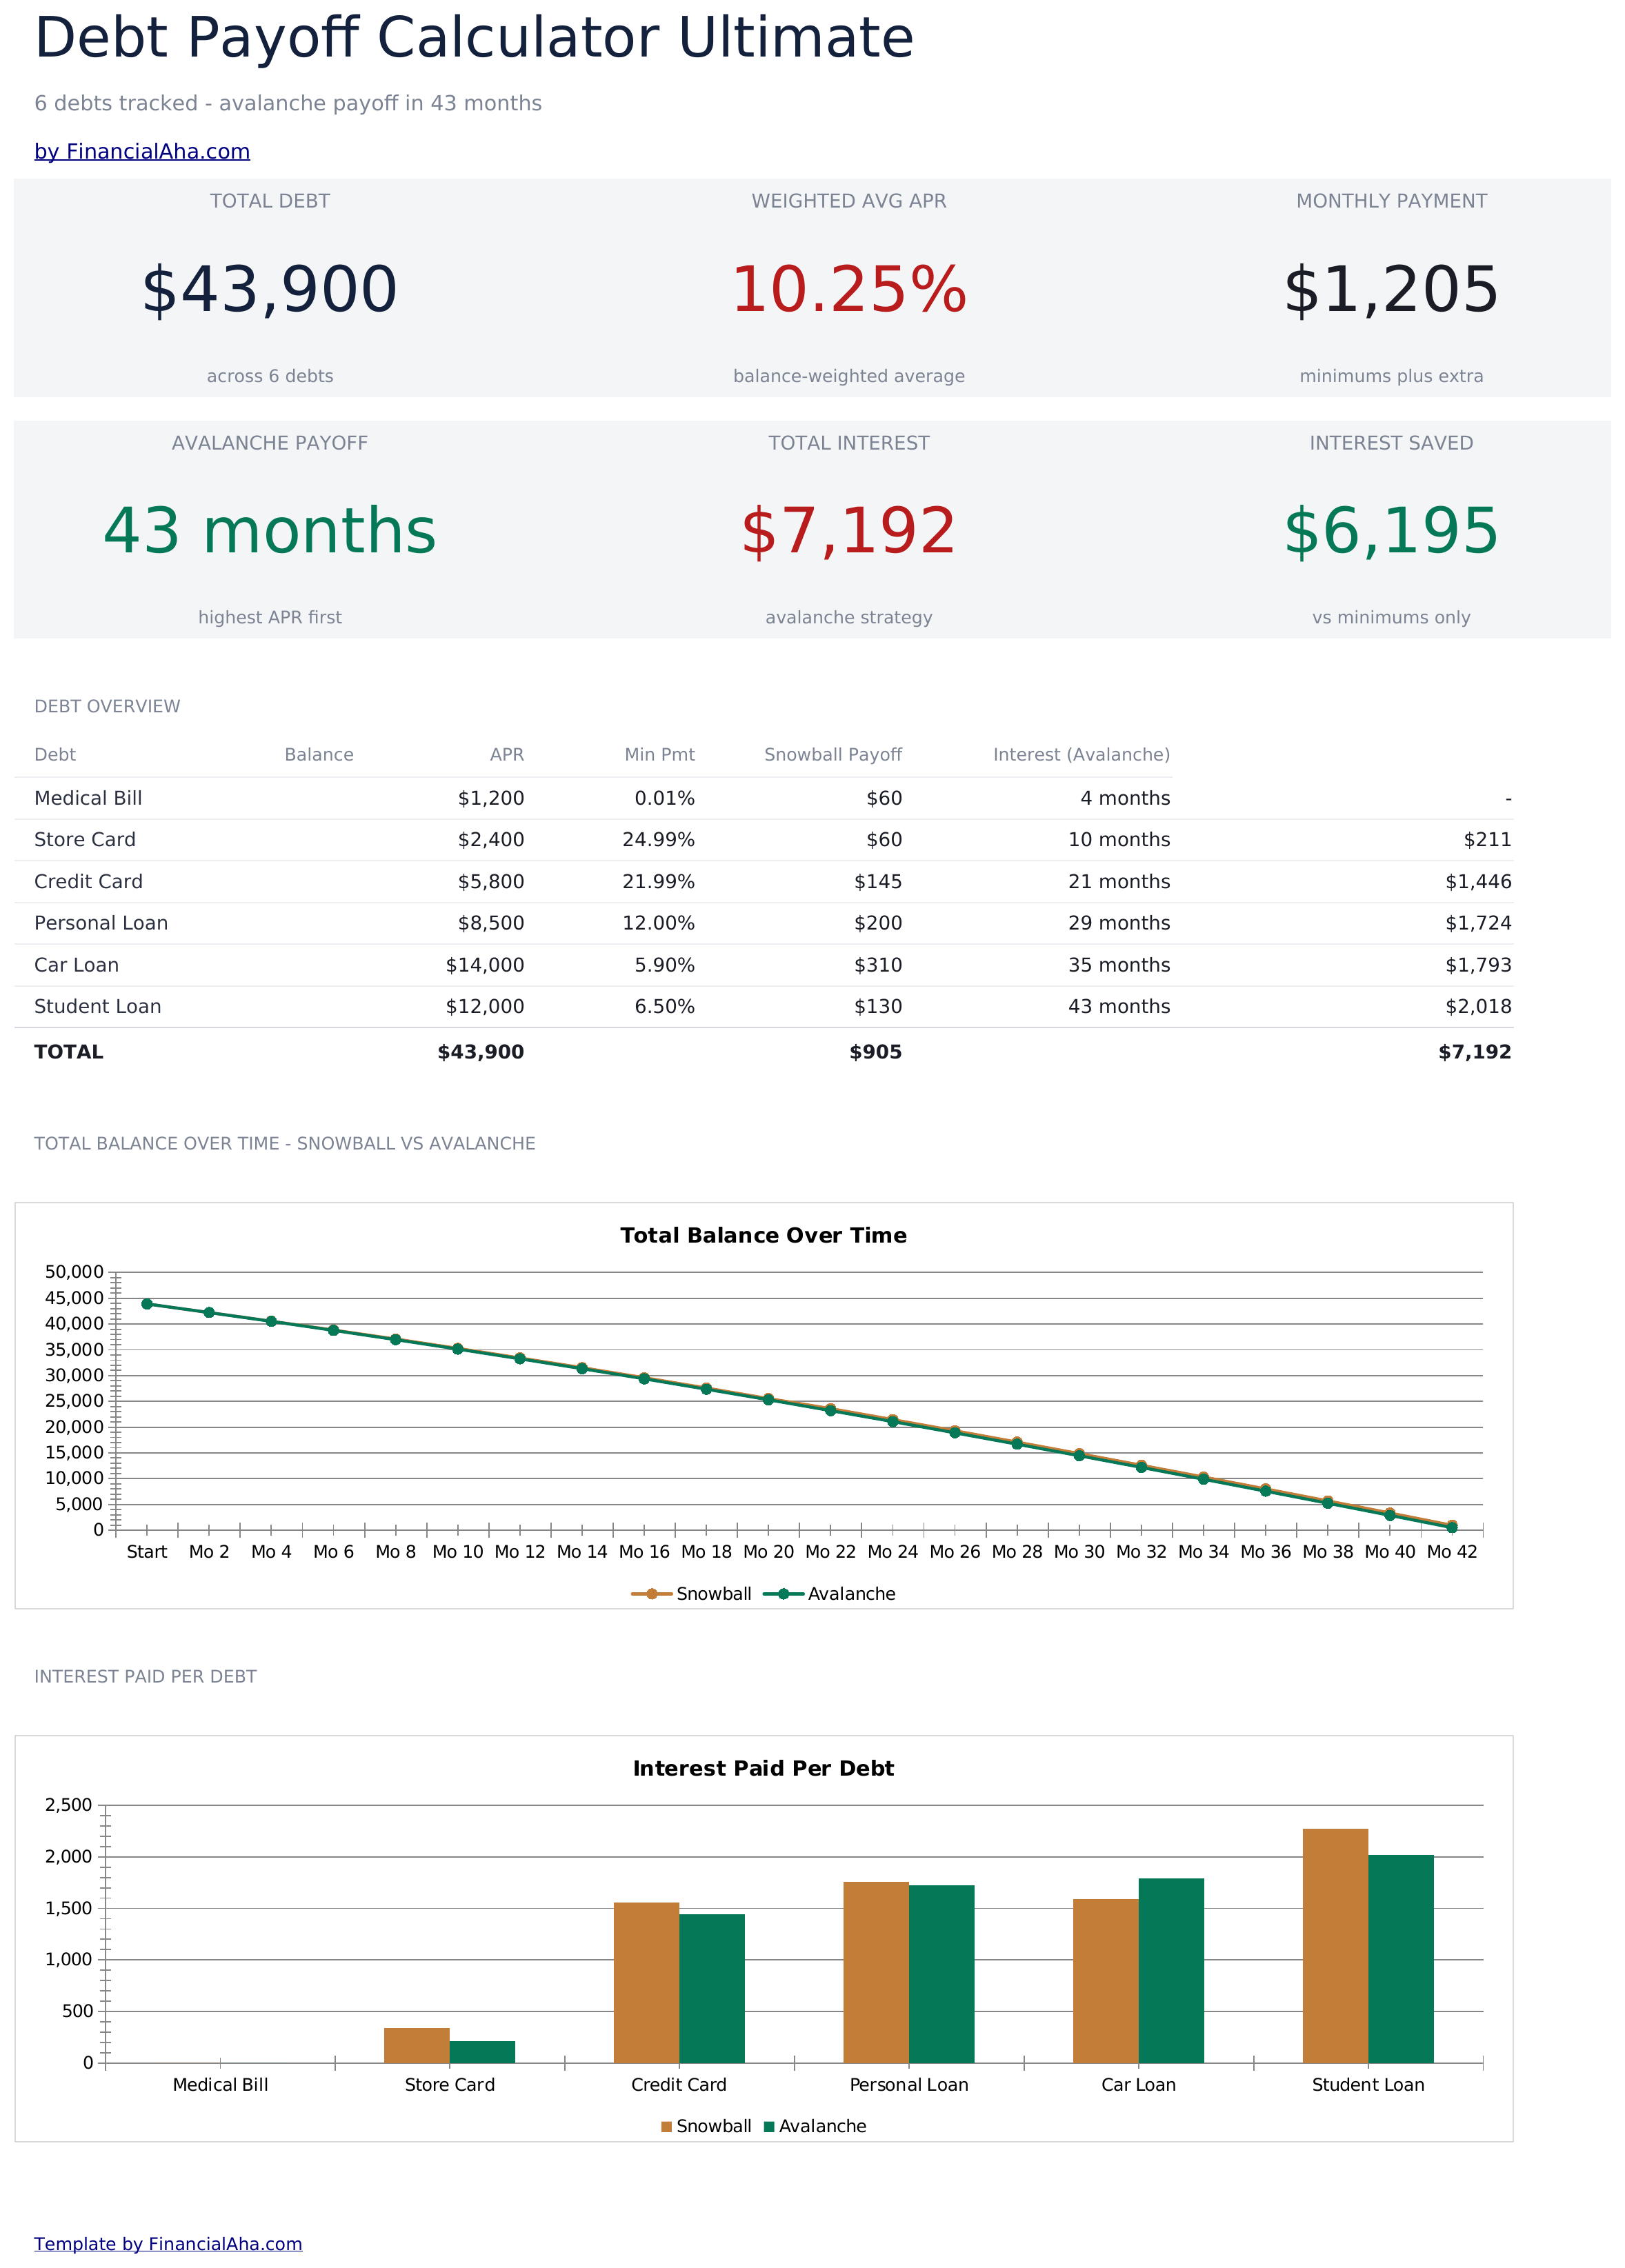Viewport: 1625px width, 2268px height.
Task: Click the Student Loan APR 6.50%
Action: pos(665,1006)
